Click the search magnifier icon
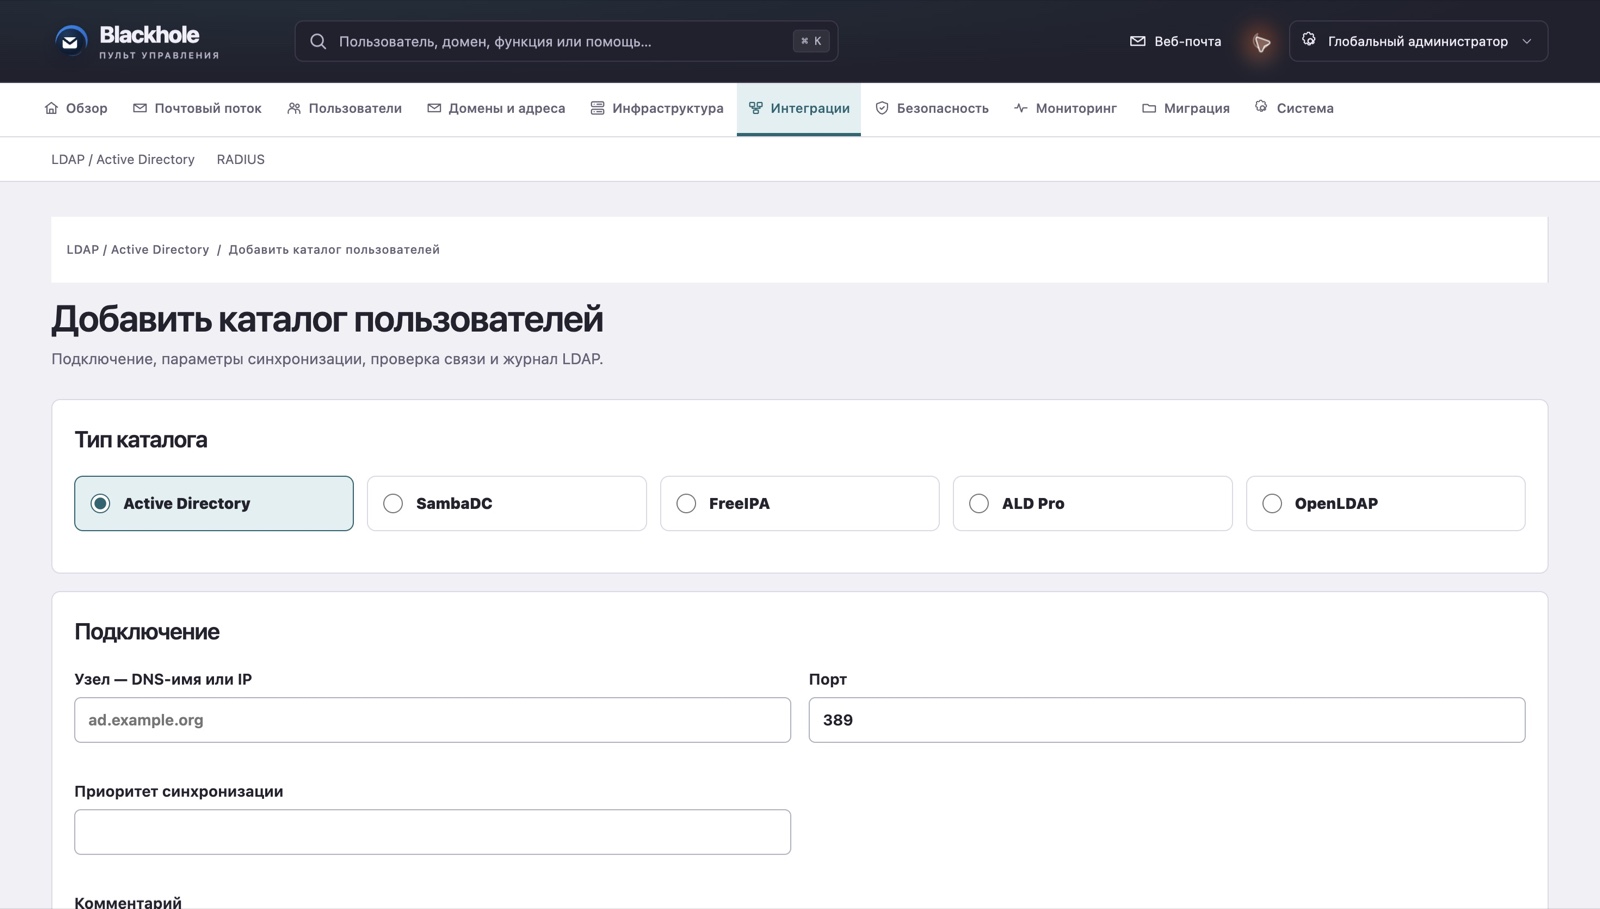Viewport: 1600px width, 909px height. pyautogui.click(x=318, y=41)
